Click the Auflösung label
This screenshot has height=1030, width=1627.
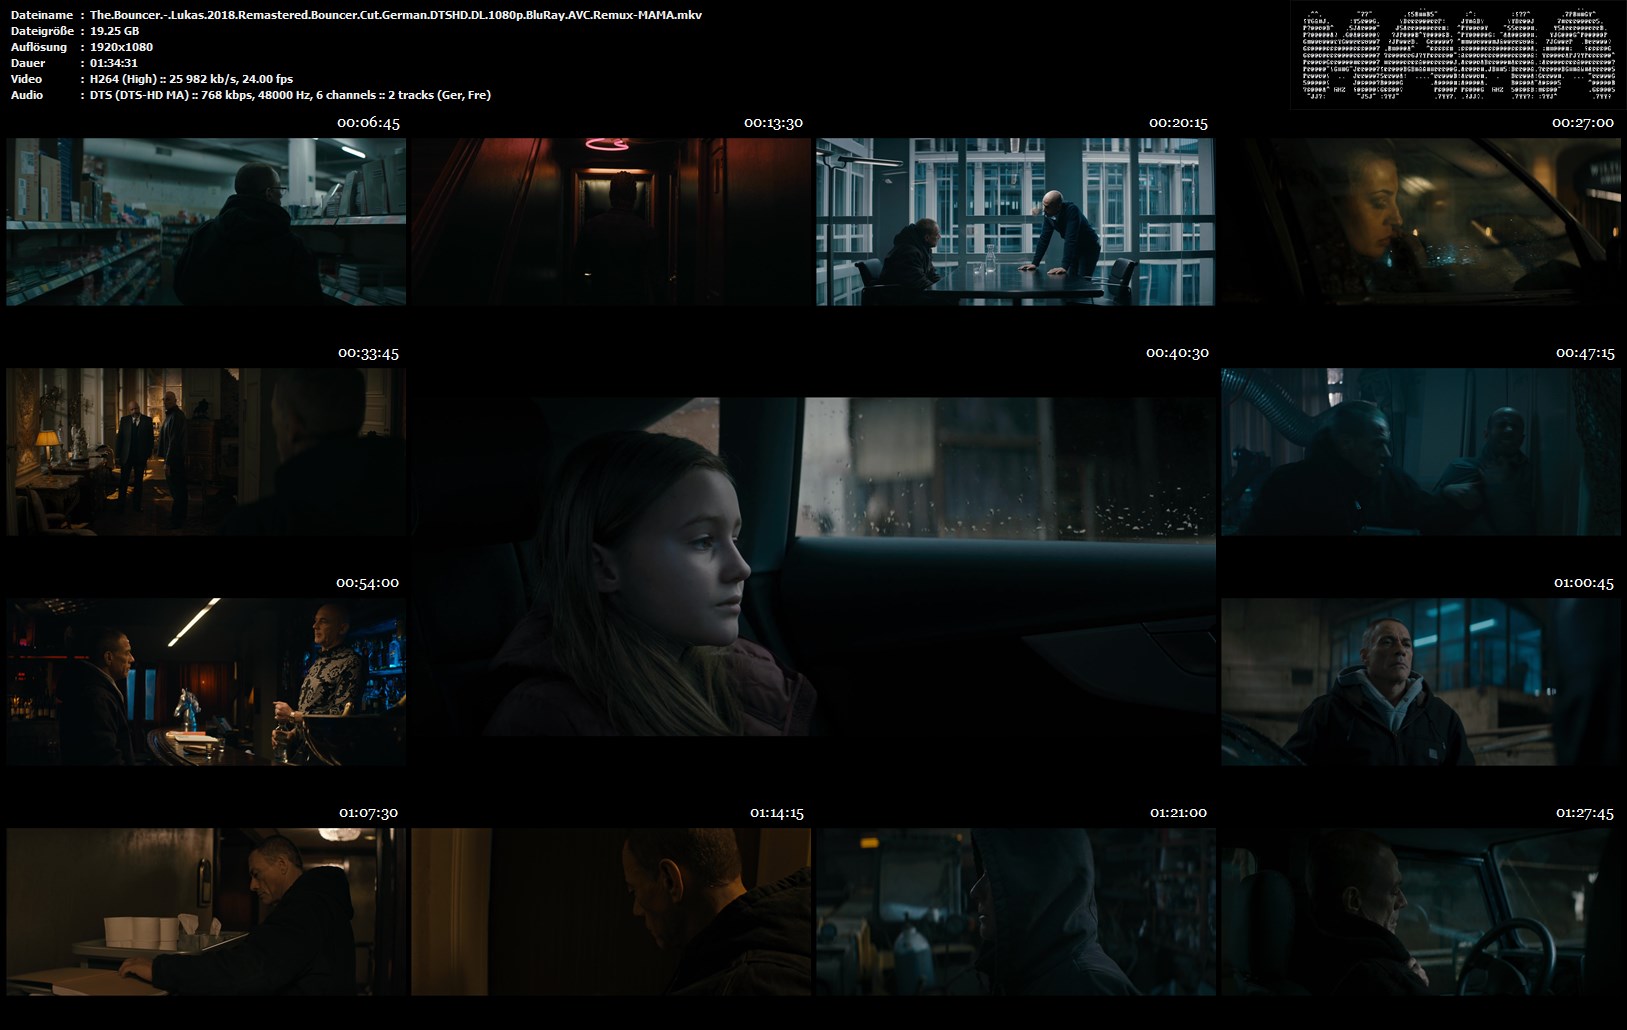pyautogui.click(x=39, y=47)
